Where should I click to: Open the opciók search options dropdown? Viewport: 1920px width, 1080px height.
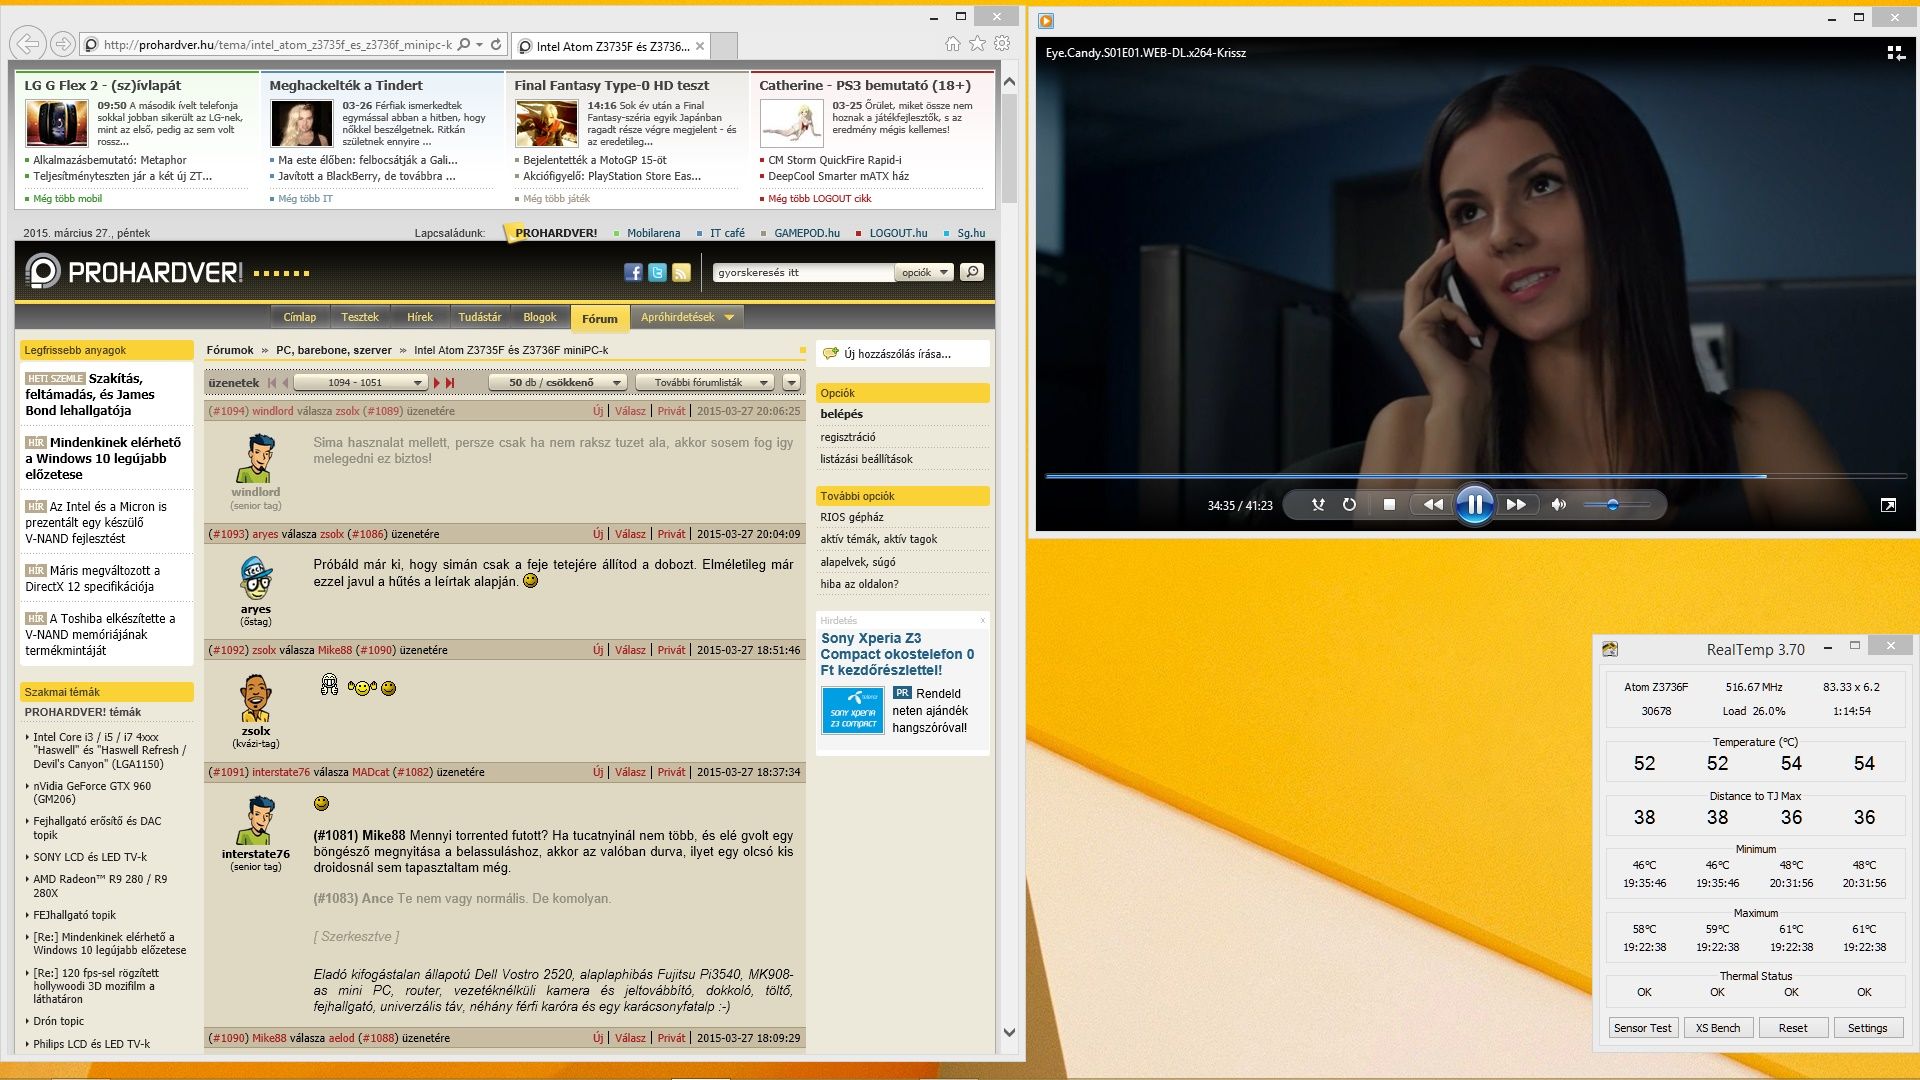pyautogui.click(x=924, y=272)
